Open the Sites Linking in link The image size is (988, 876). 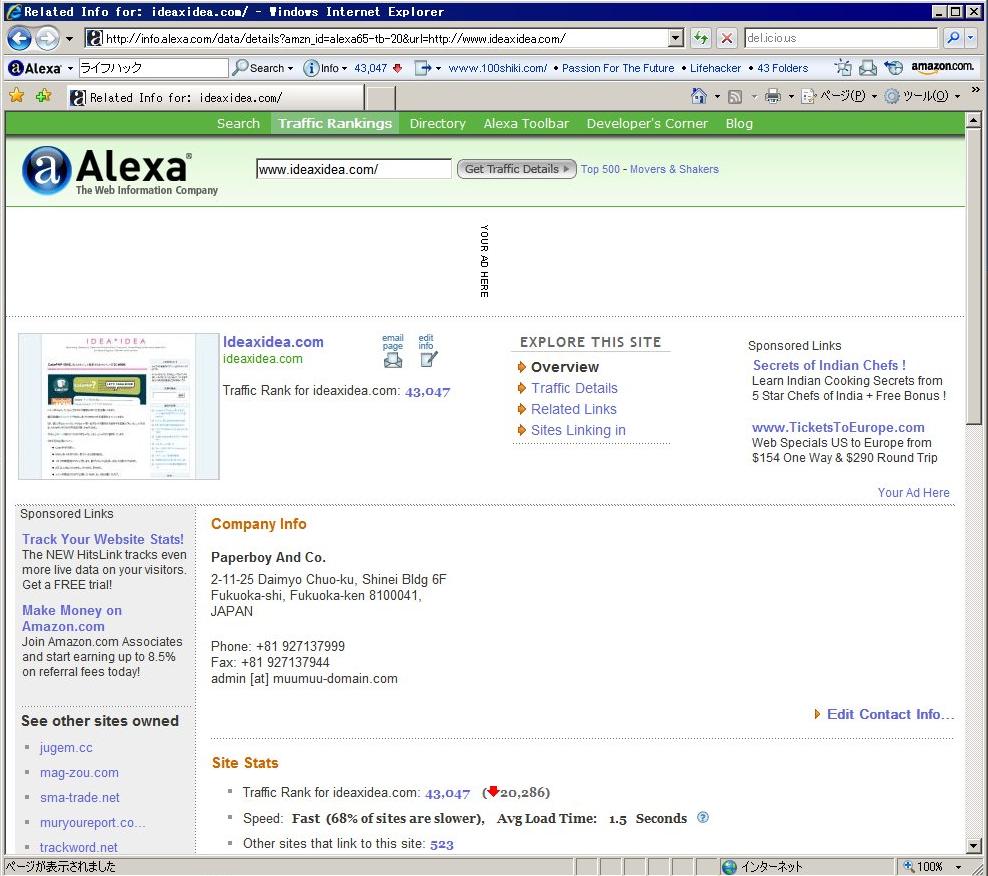click(578, 430)
